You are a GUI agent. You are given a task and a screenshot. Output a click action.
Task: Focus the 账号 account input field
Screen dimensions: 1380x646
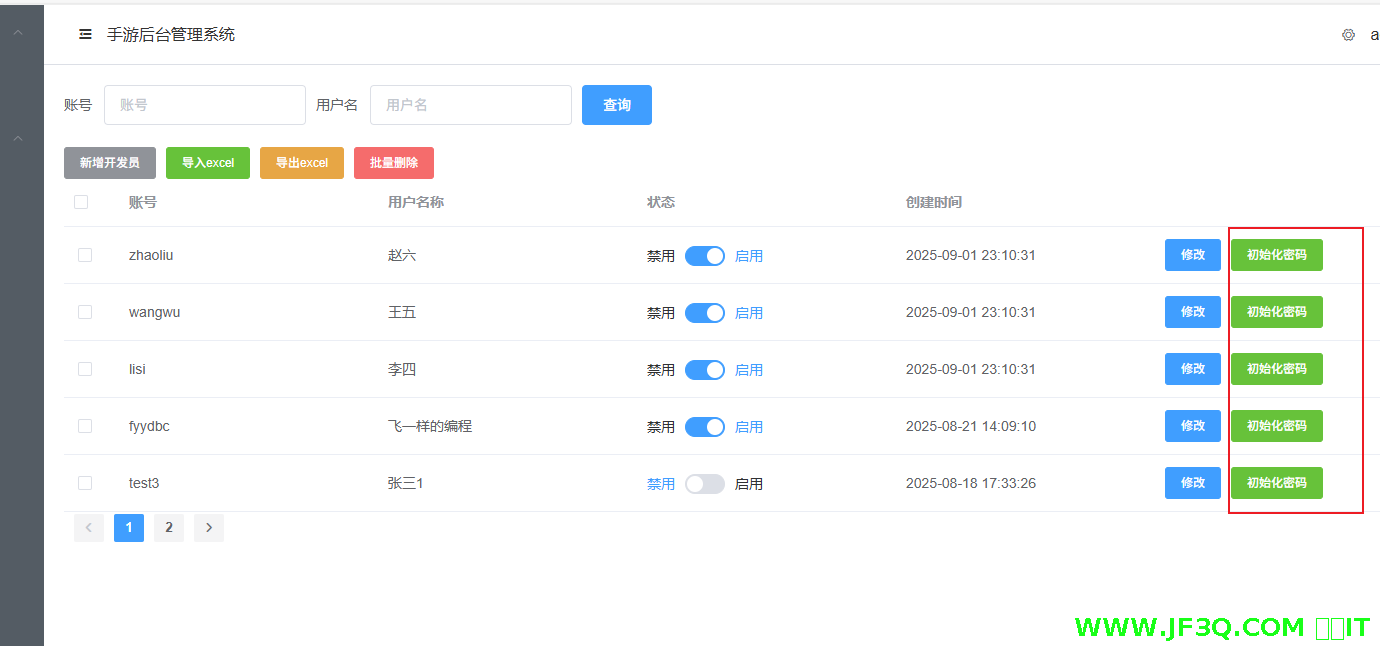pyautogui.click(x=204, y=105)
